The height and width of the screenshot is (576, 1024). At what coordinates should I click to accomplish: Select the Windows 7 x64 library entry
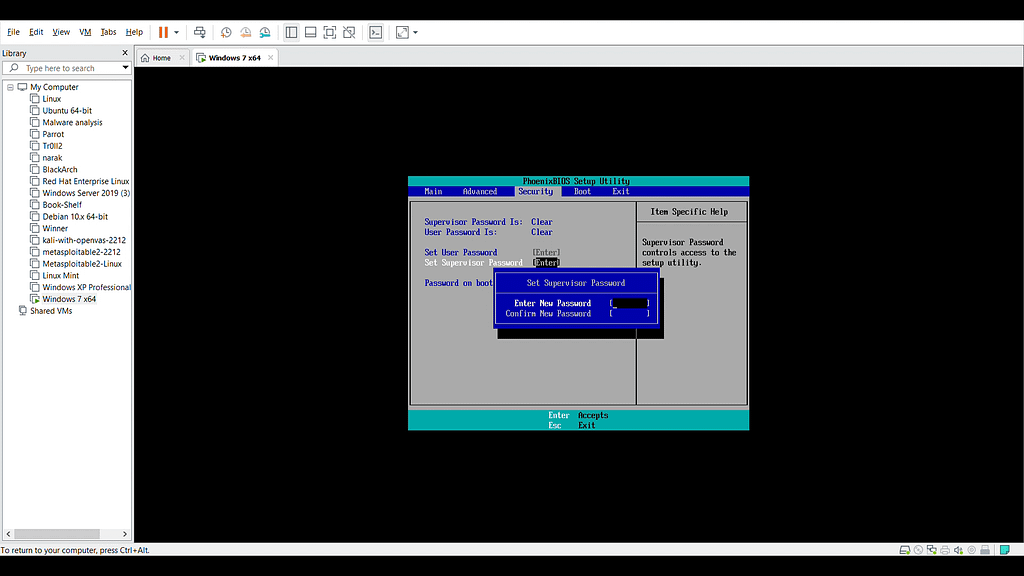[x=69, y=298]
